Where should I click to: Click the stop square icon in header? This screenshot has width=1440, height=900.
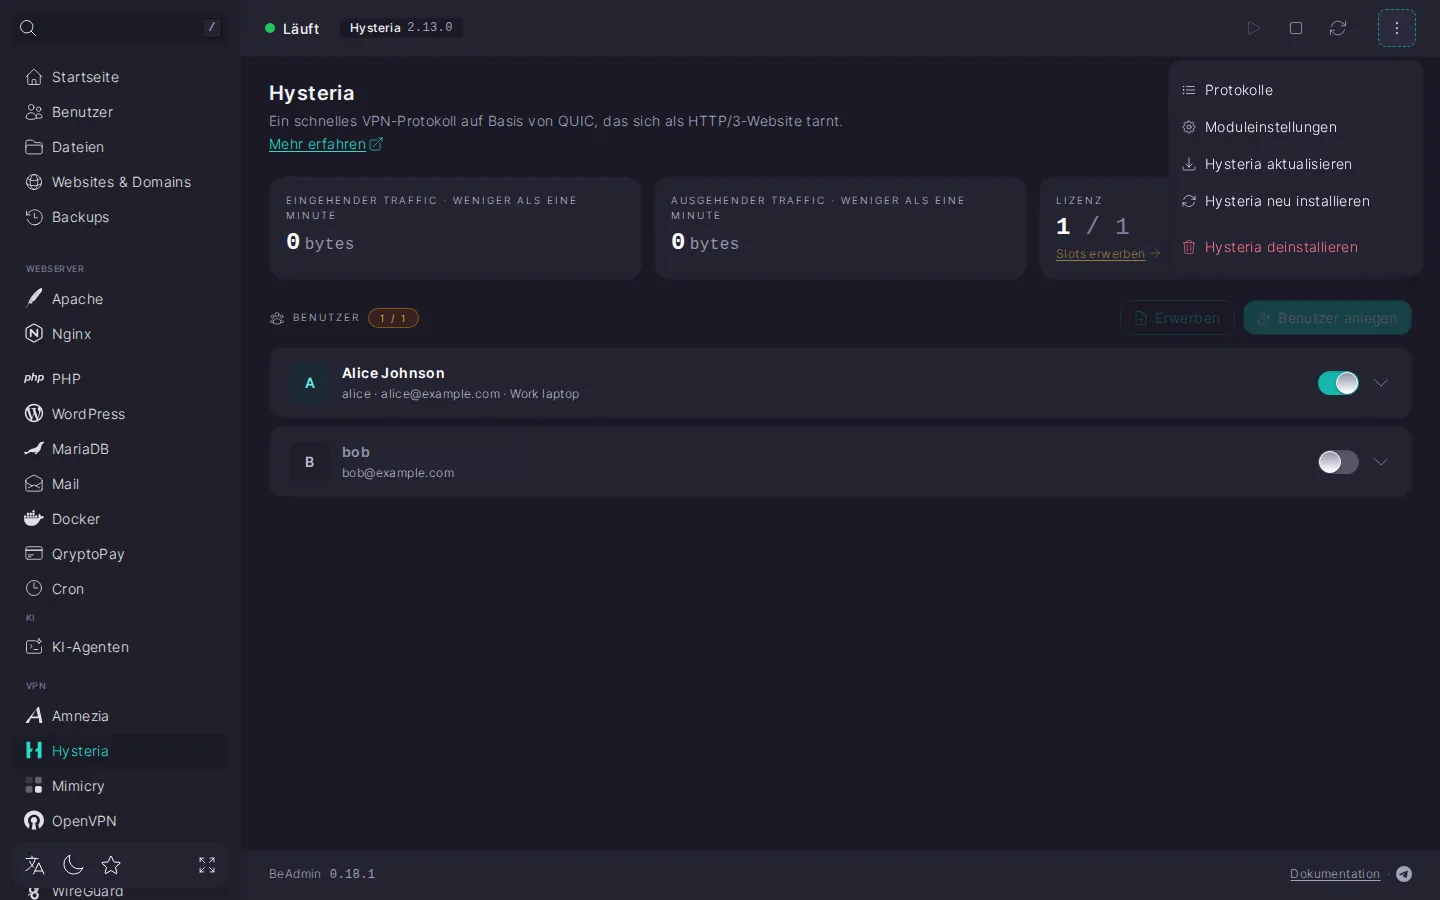(x=1296, y=28)
